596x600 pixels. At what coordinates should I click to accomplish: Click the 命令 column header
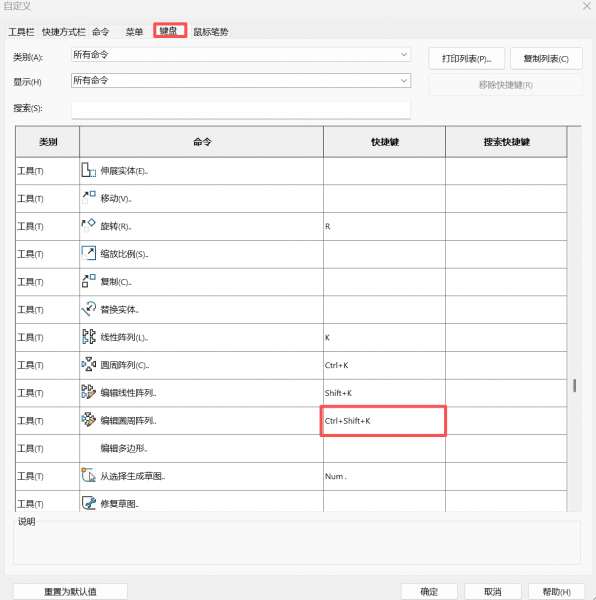click(202, 142)
